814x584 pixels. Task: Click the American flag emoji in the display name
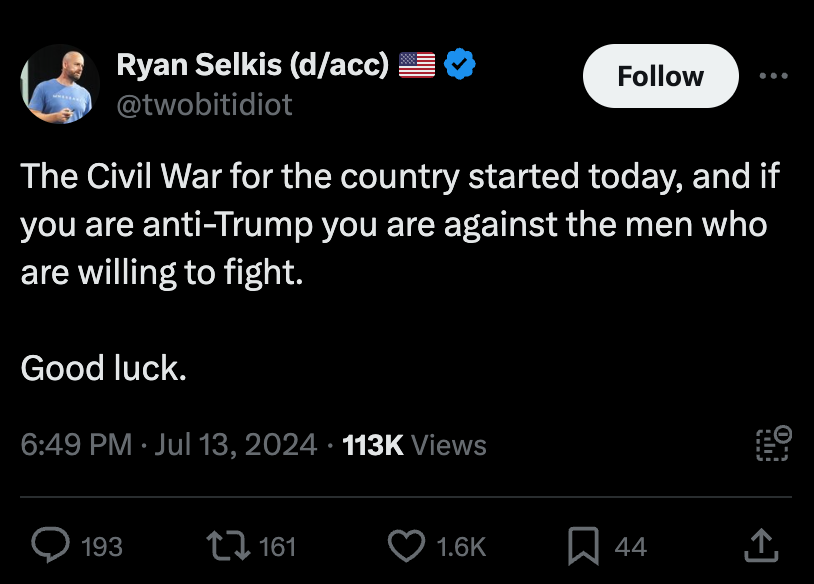416,63
